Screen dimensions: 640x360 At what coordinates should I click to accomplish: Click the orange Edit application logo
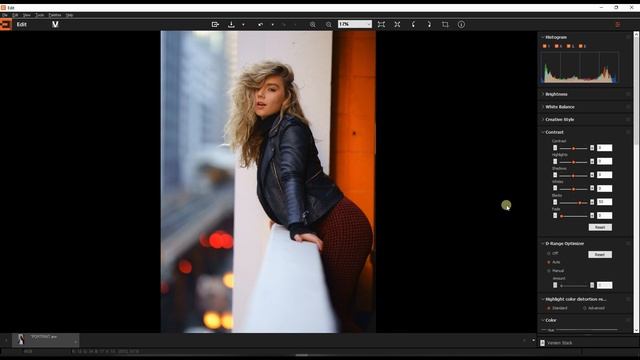[6, 24]
